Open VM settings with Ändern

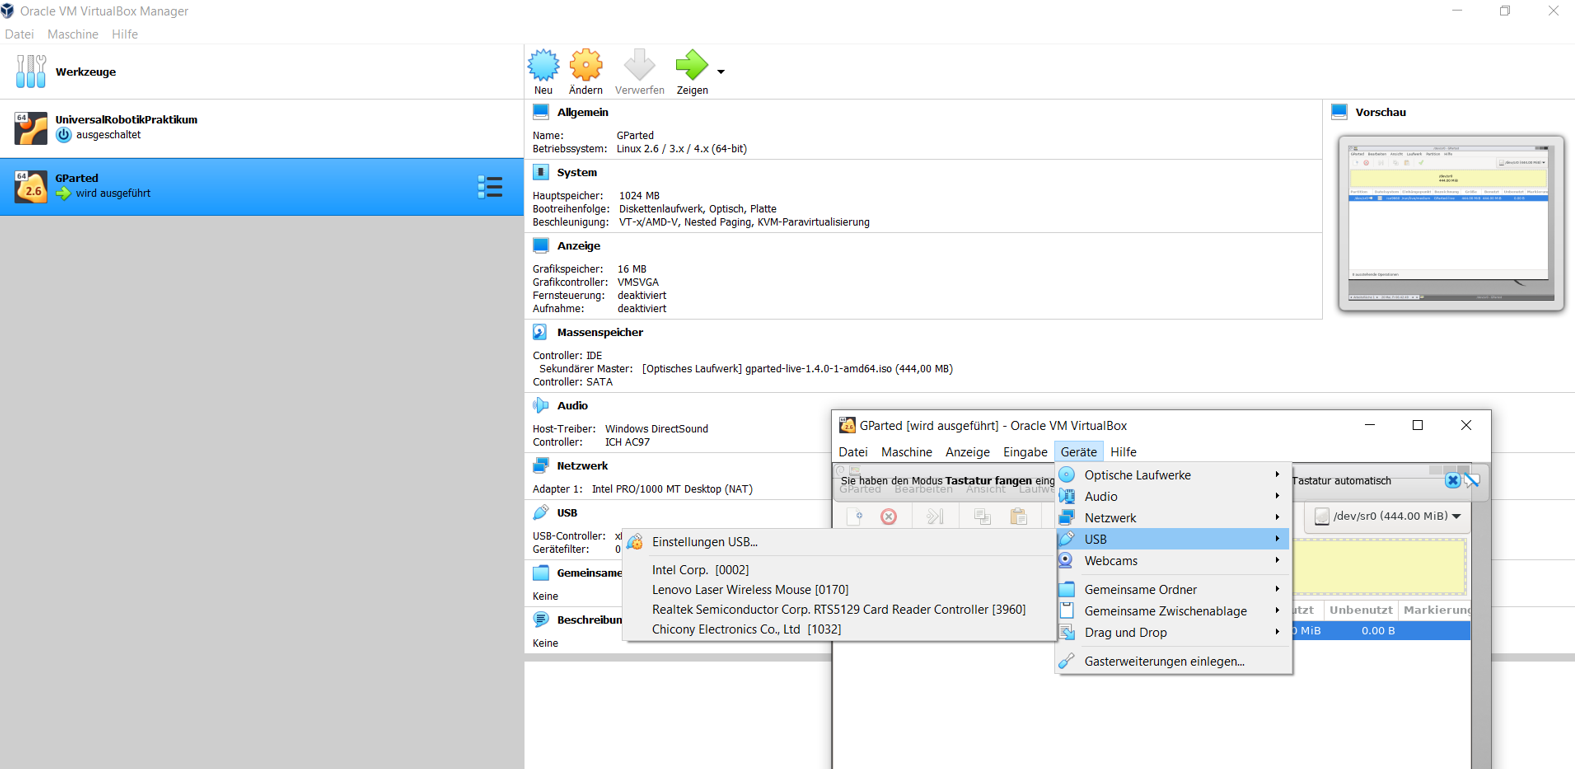pos(586,72)
